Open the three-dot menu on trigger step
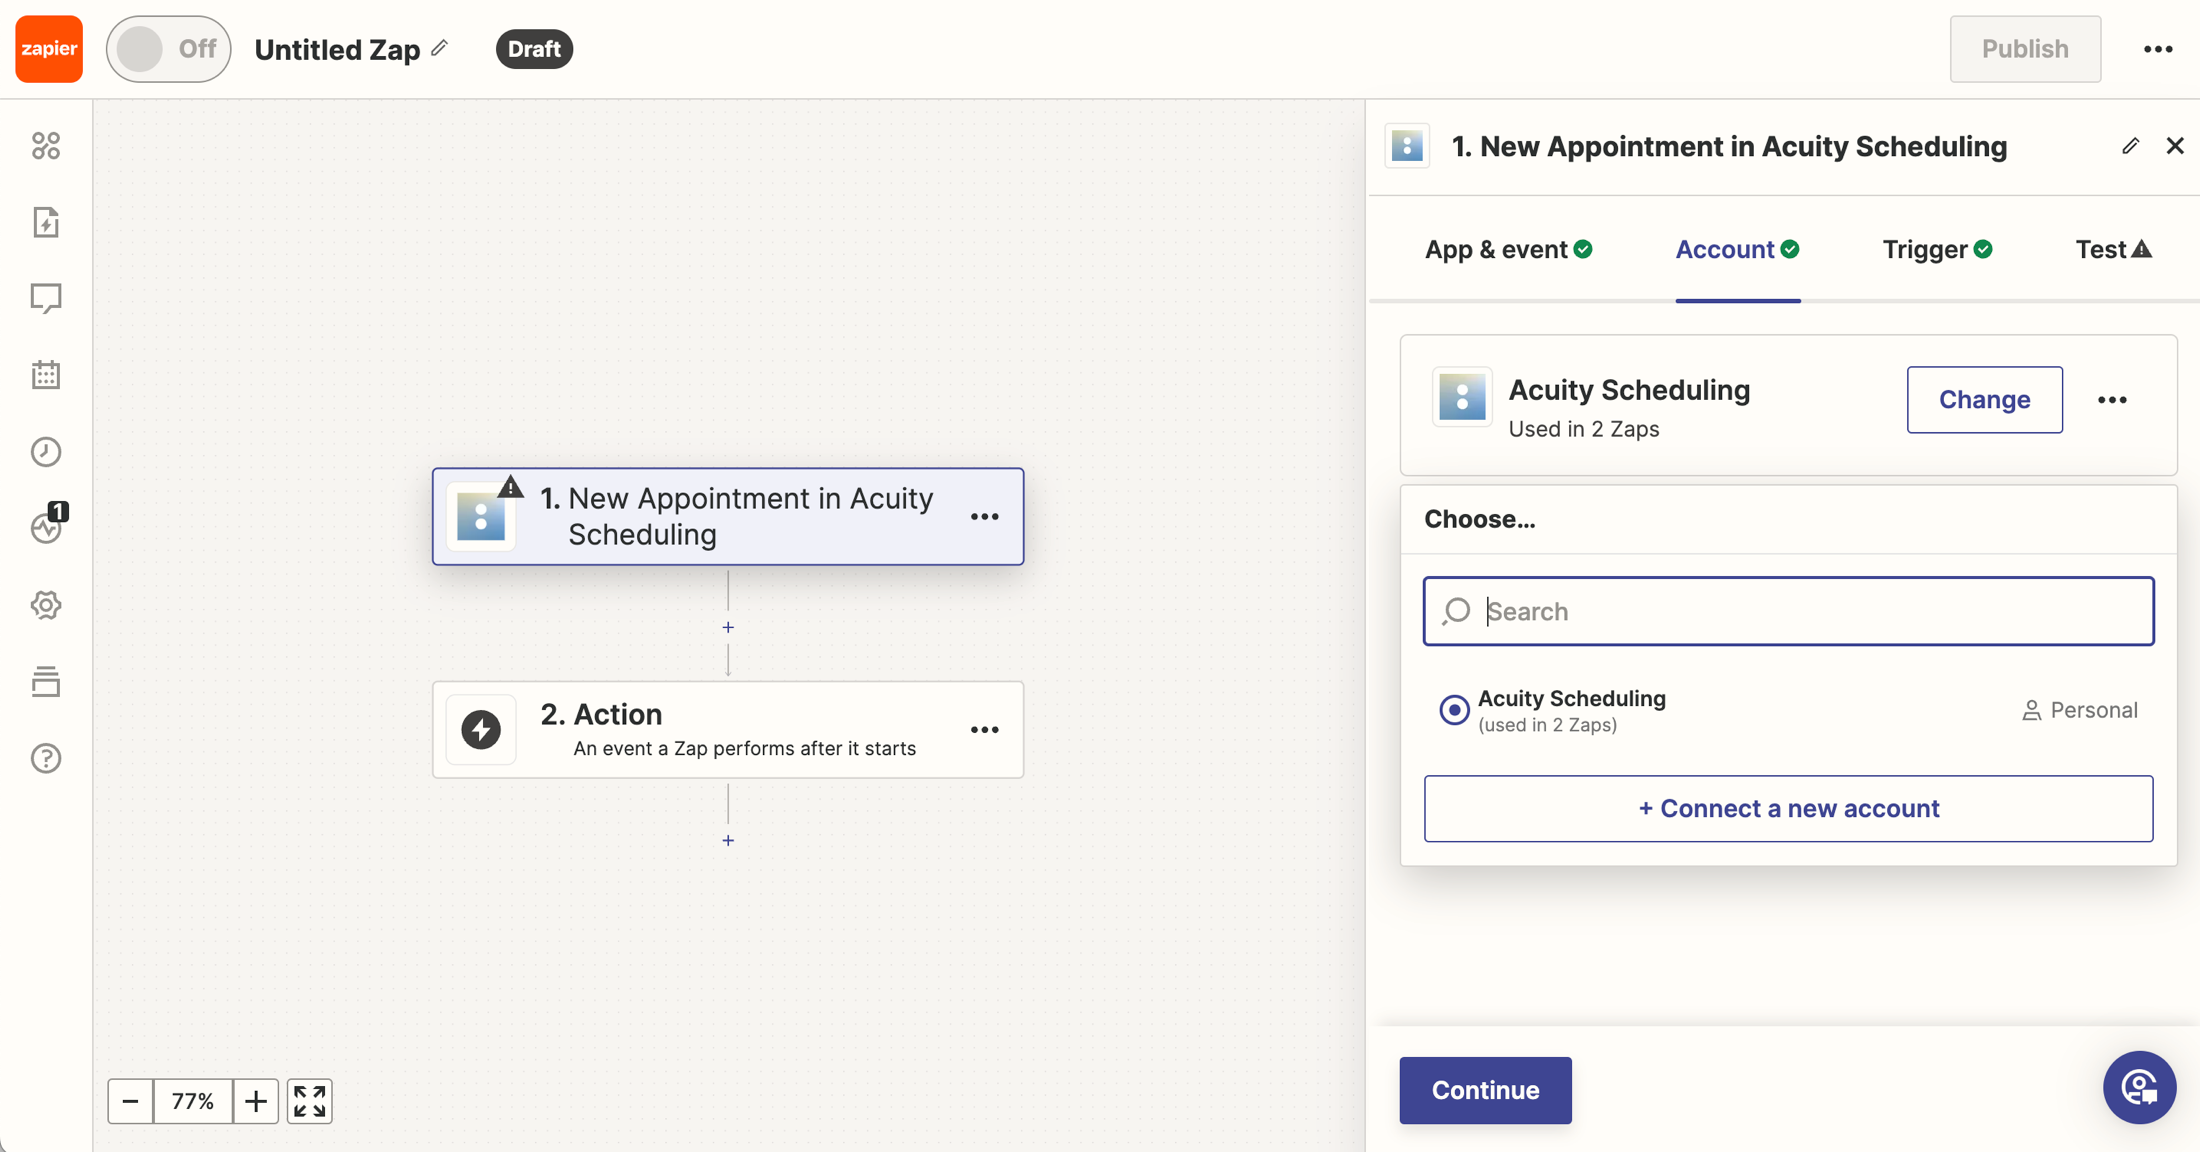 984,517
